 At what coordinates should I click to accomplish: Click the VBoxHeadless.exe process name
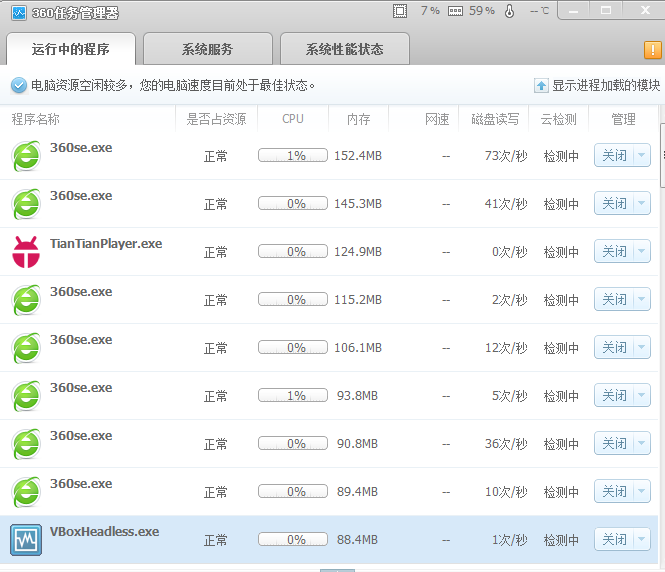(104, 532)
